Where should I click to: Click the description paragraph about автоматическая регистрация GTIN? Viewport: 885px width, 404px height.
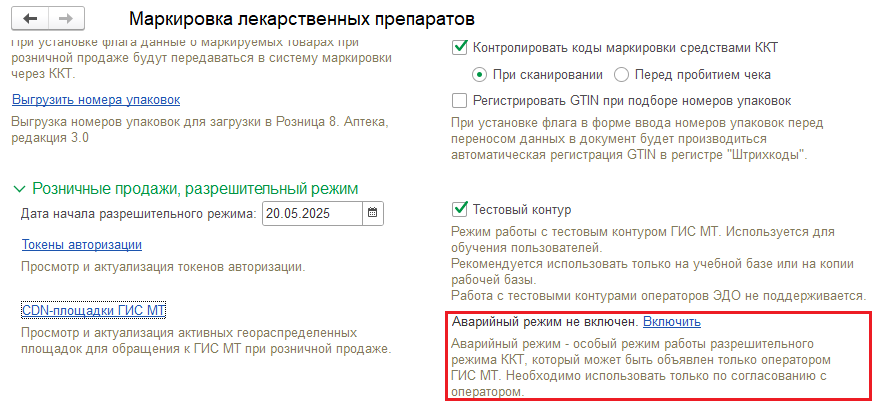pyautogui.click(x=629, y=139)
